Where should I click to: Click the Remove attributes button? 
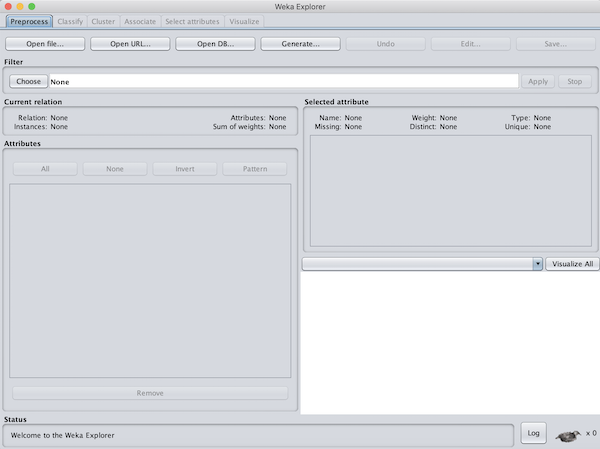[150, 393]
